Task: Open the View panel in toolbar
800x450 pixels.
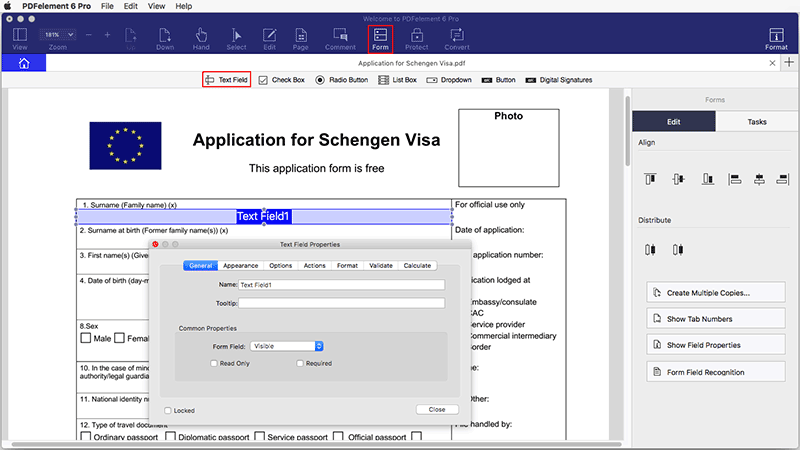Action: pos(20,39)
